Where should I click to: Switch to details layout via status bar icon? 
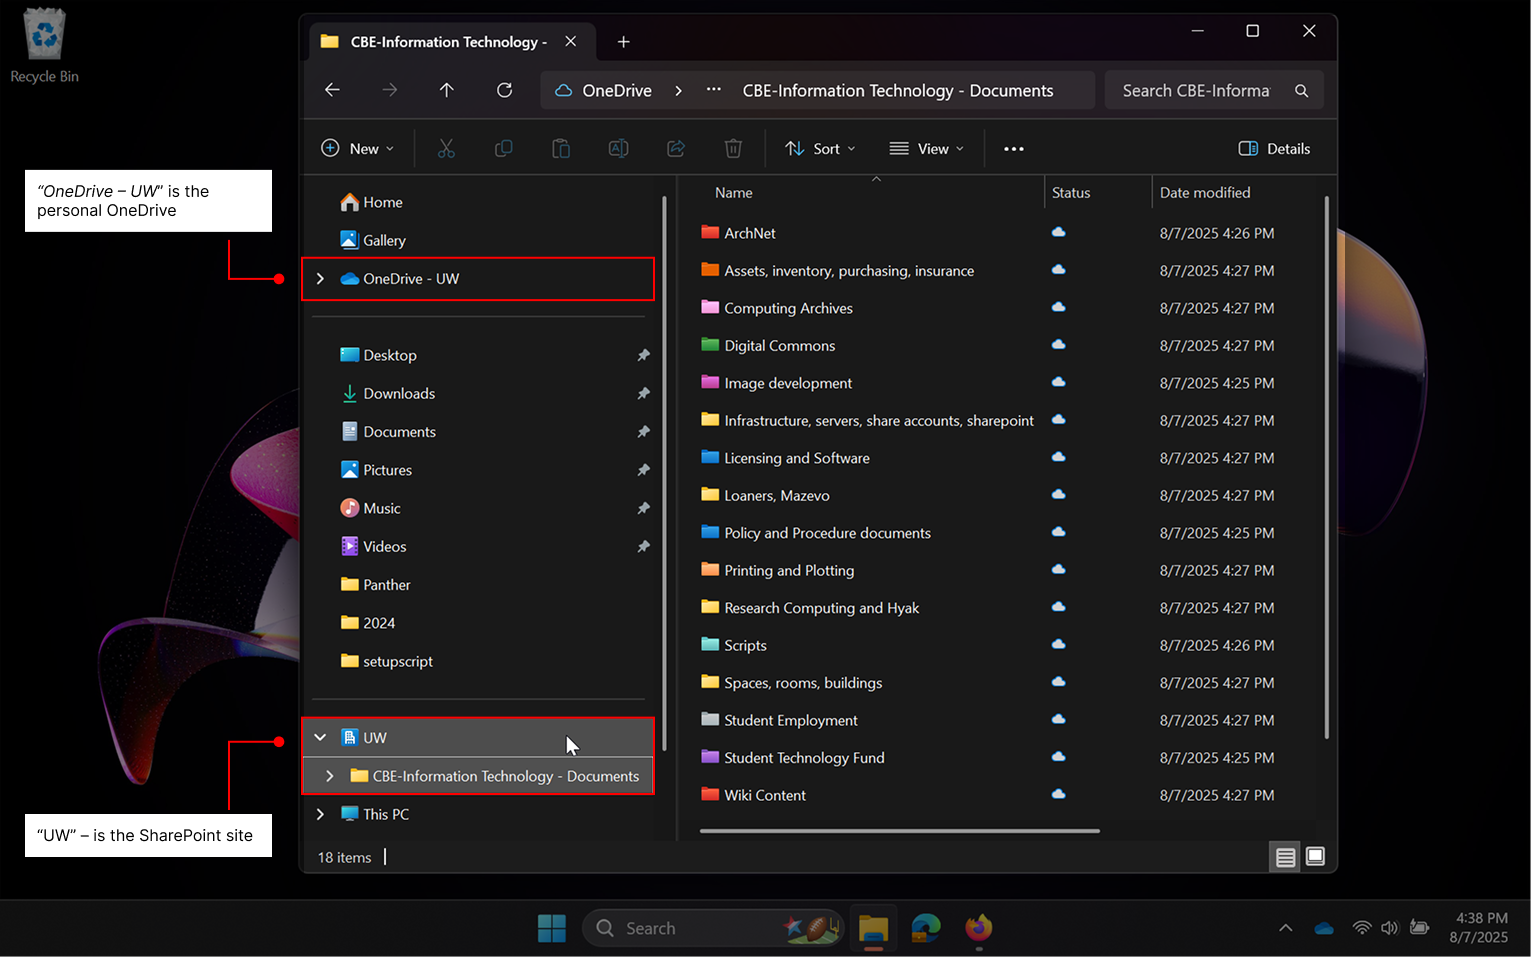1285,857
